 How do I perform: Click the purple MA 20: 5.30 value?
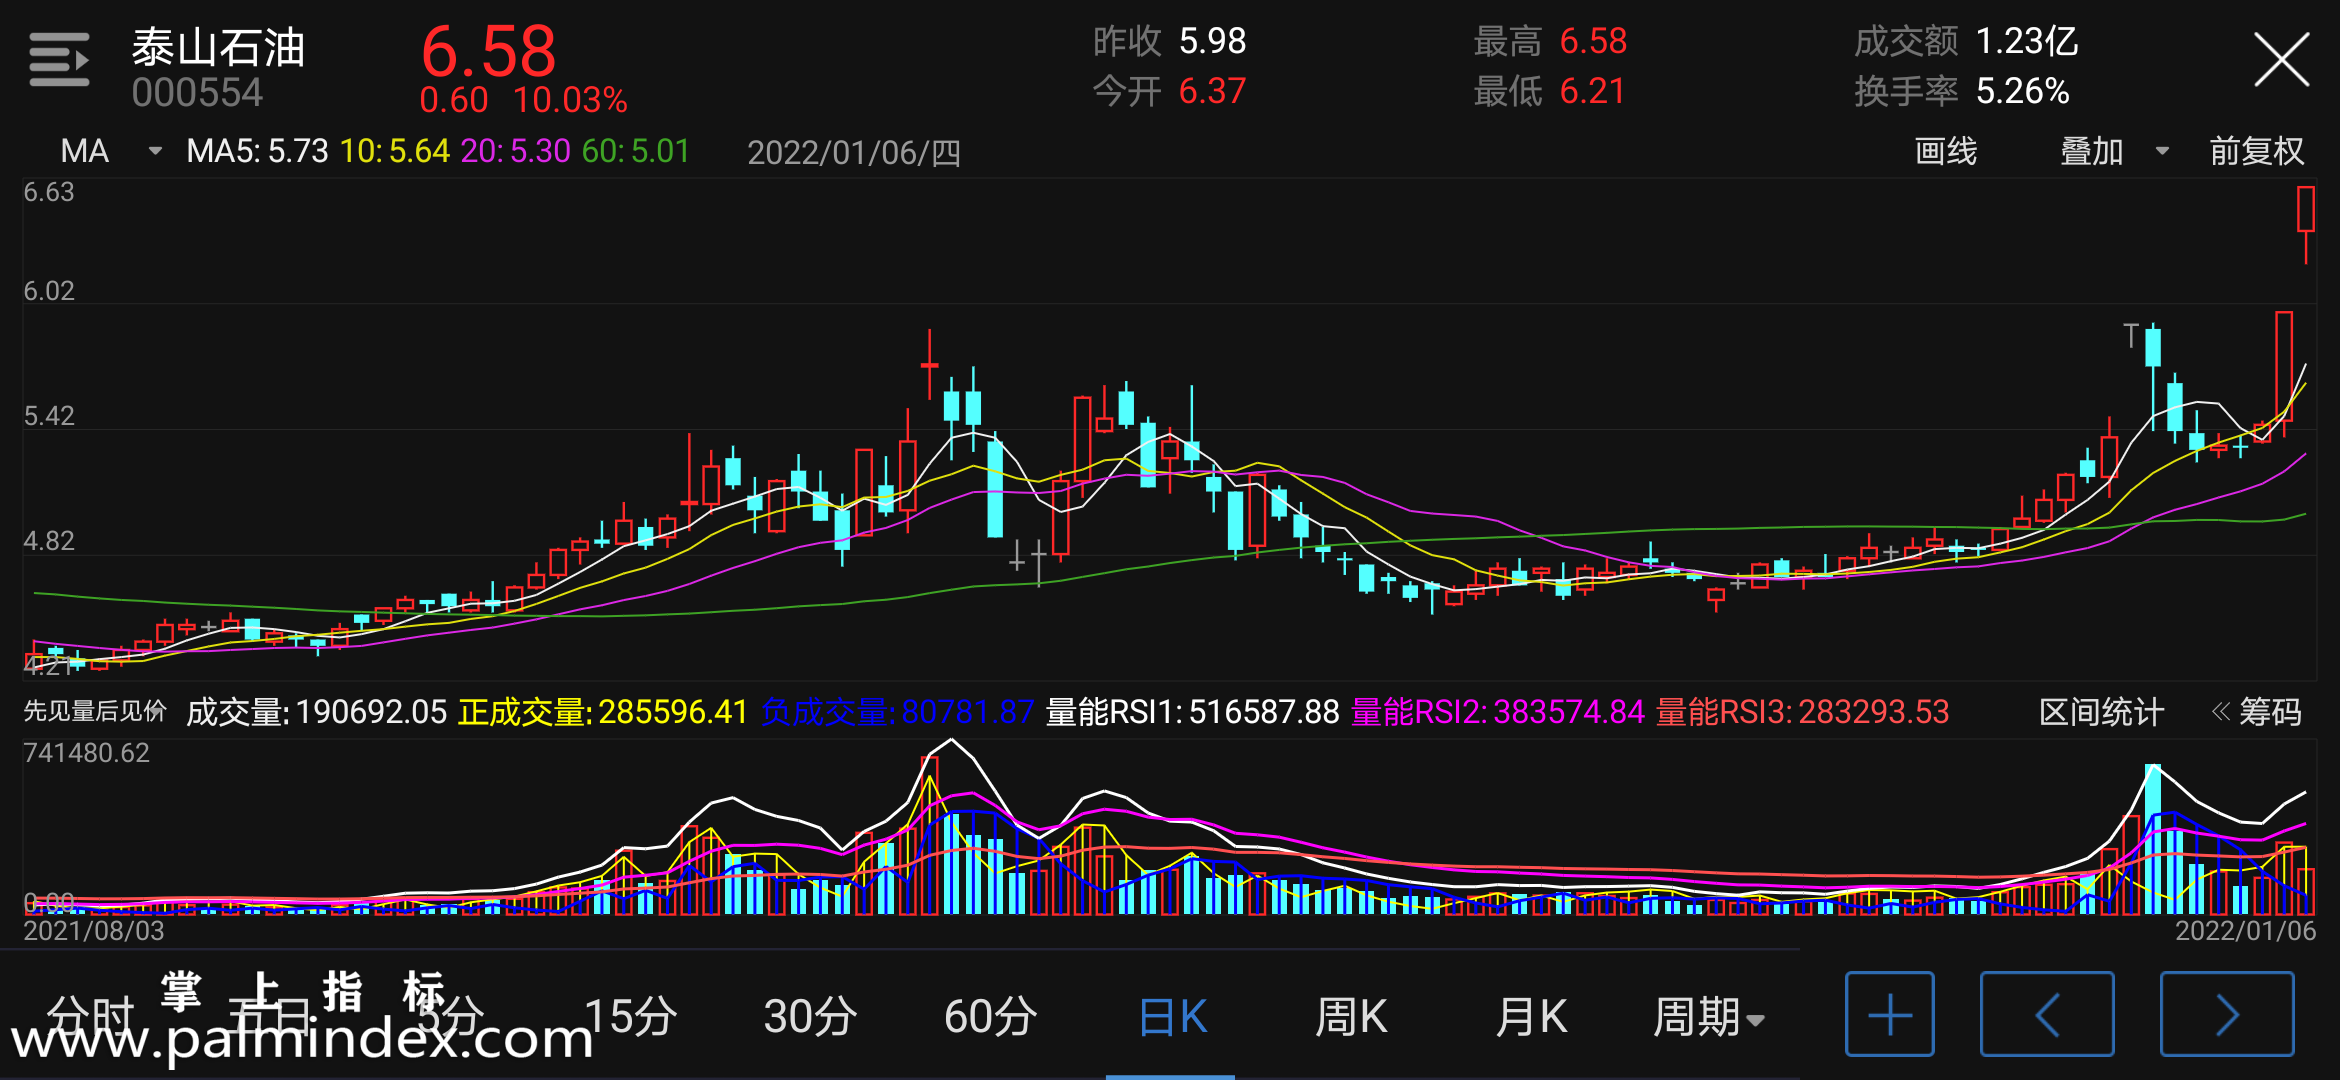coord(515,151)
